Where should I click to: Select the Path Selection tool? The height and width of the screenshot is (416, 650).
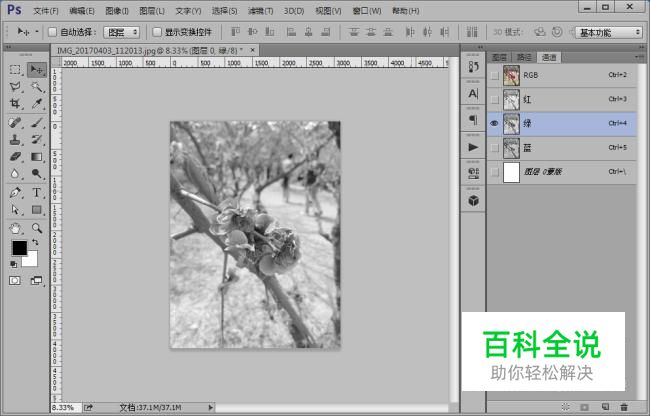tap(15, 210)
